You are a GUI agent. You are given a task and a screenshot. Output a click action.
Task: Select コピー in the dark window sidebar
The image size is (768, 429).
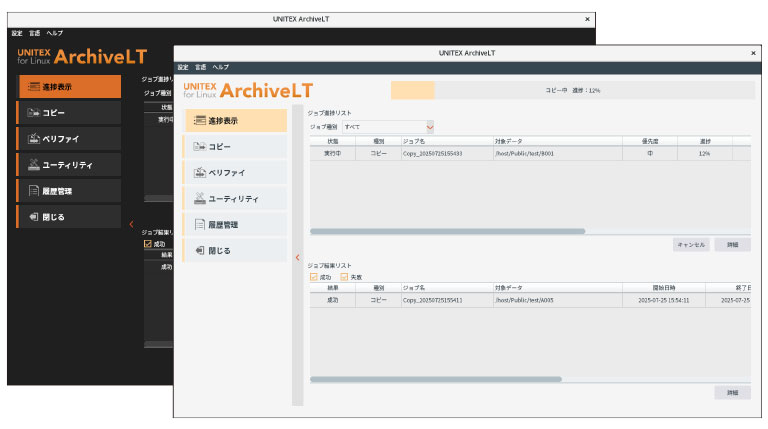pos(68,112)
